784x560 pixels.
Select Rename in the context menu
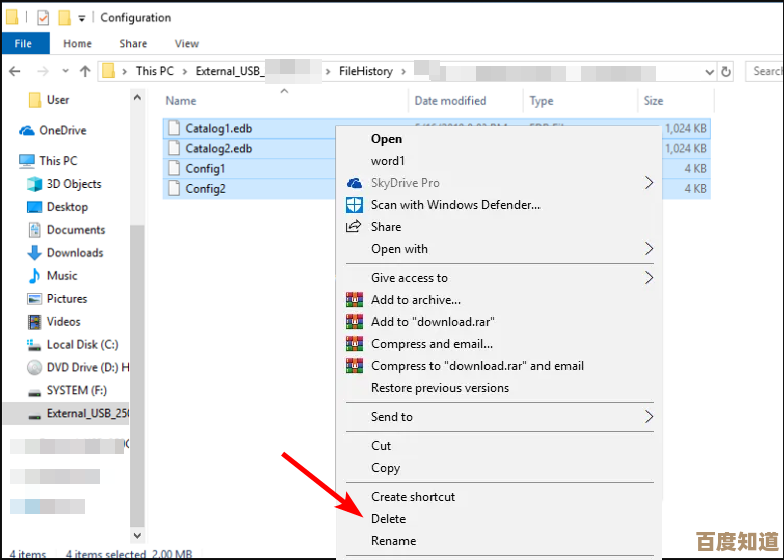393,541
